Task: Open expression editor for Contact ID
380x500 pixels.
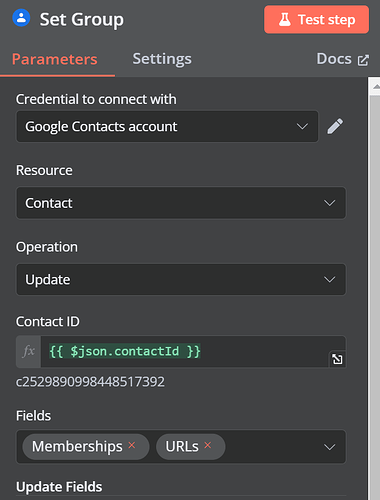Action: tap(337, 359)
